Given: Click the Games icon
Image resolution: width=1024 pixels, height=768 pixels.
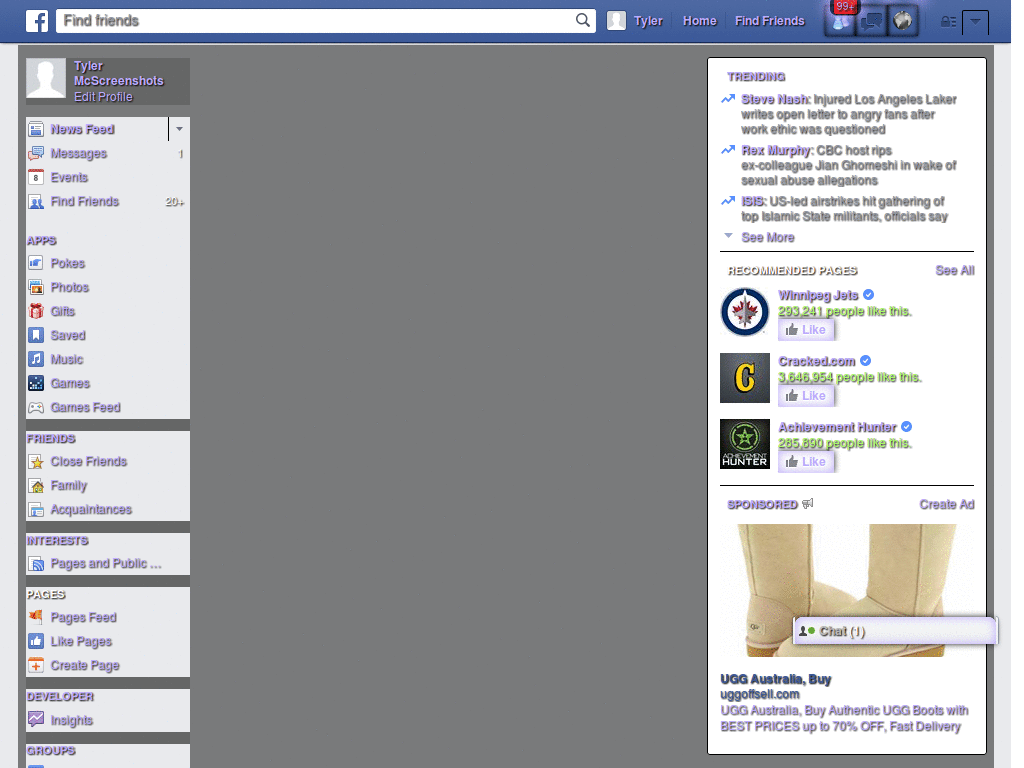Looking at the screenshot, I should (36, 383).
